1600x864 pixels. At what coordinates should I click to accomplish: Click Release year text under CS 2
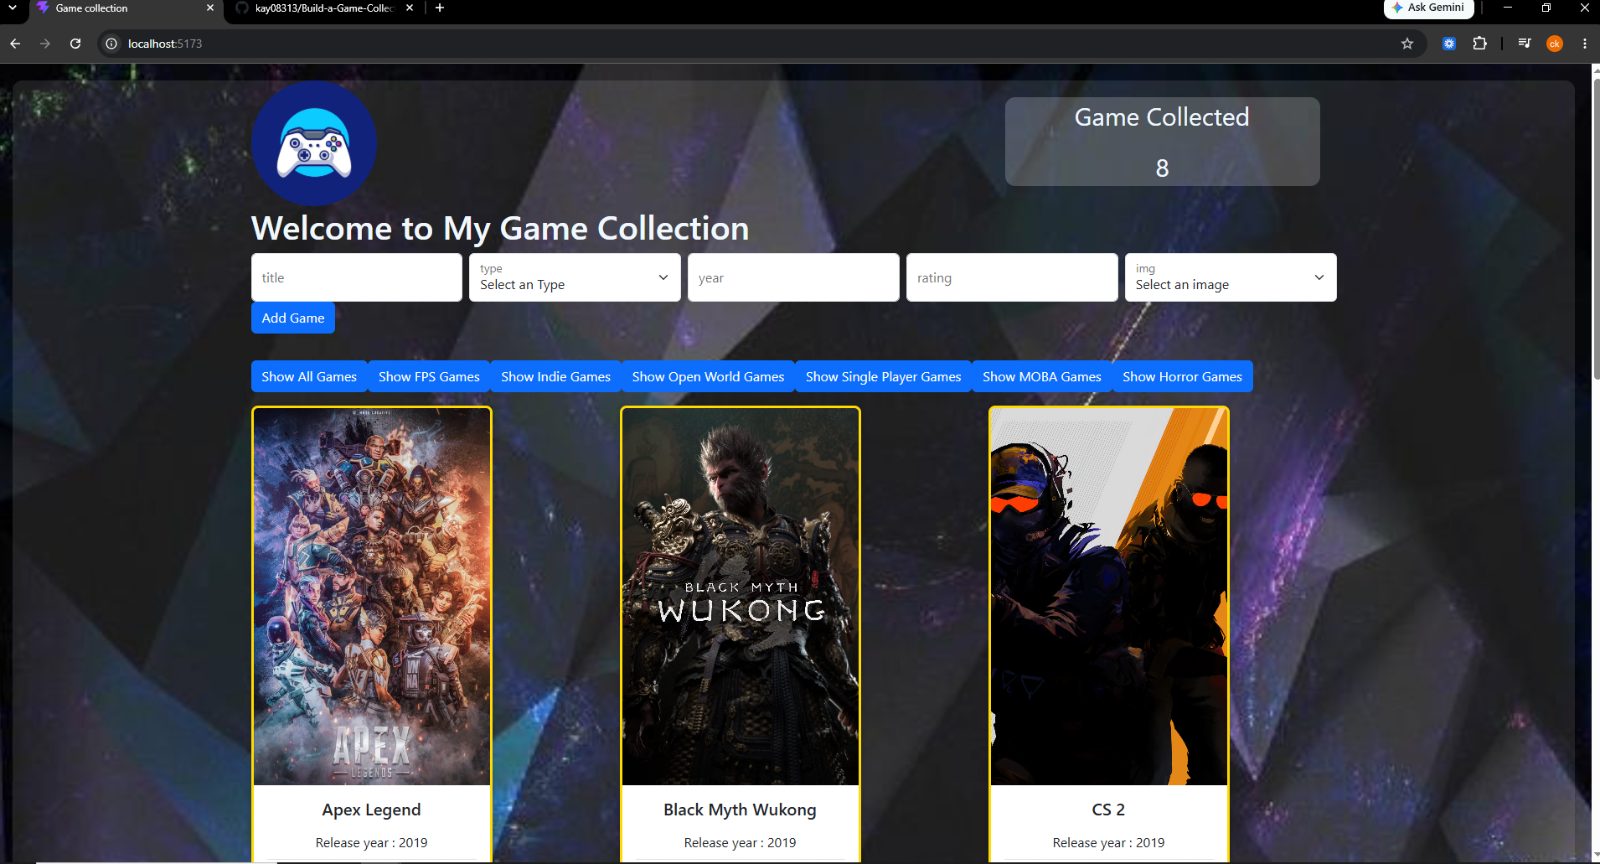[x=1108, y=843]
